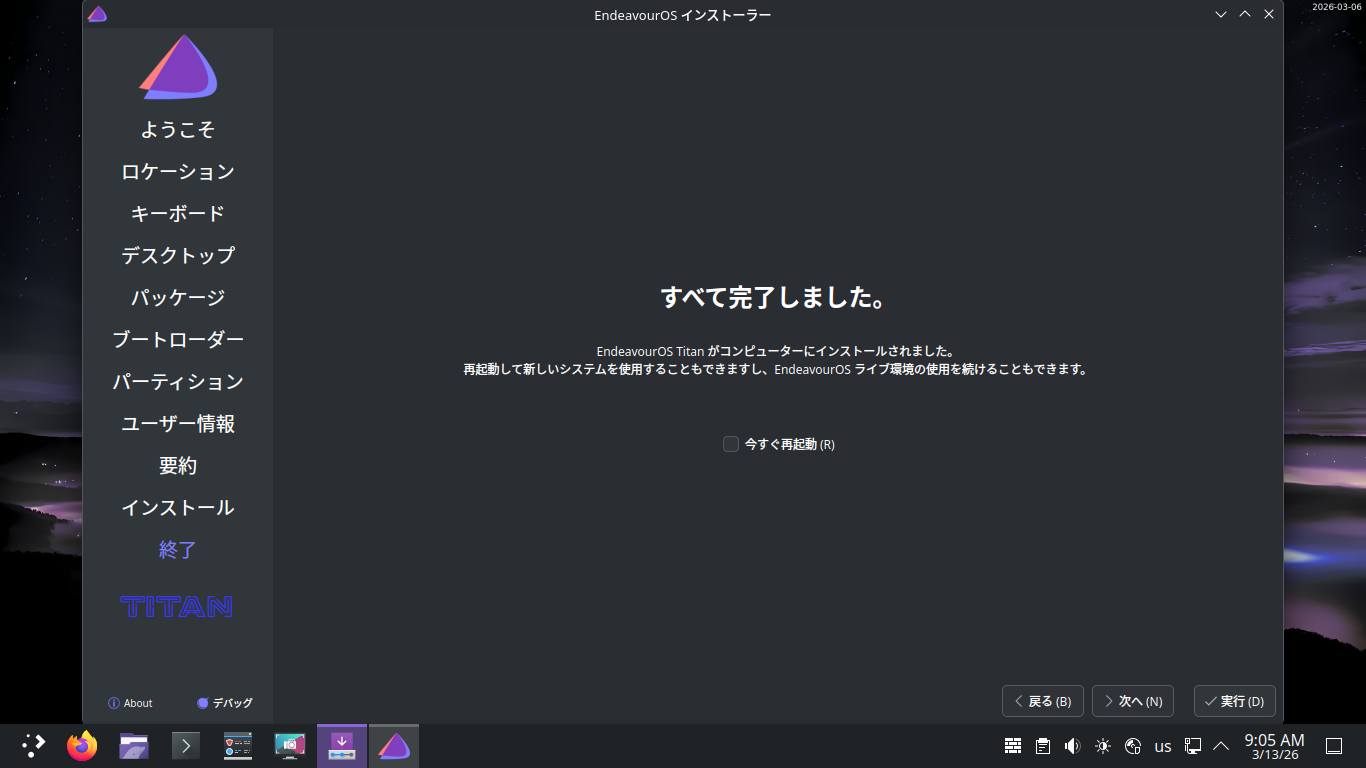1366x768 pixels.
Task: Open the clipboard tray icon
Action: 1043,746
